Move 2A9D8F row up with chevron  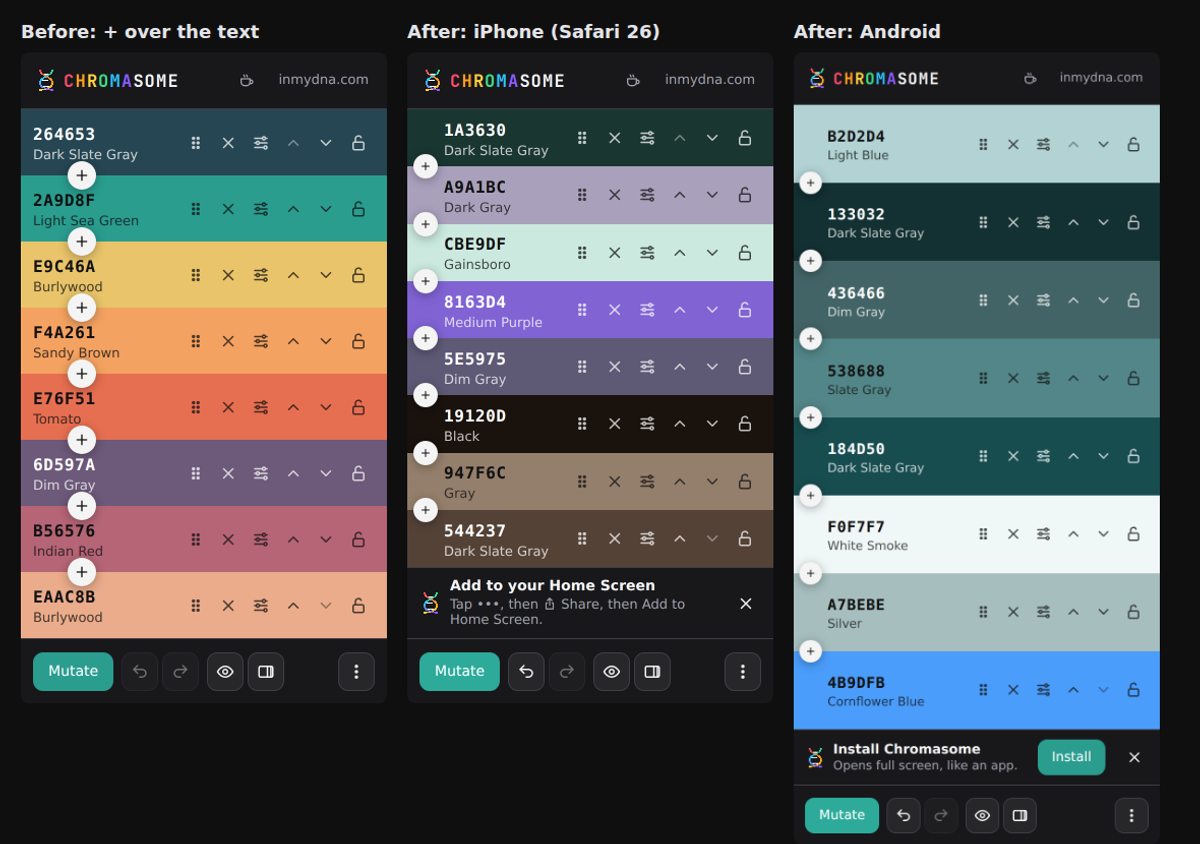tap(293, 209)
